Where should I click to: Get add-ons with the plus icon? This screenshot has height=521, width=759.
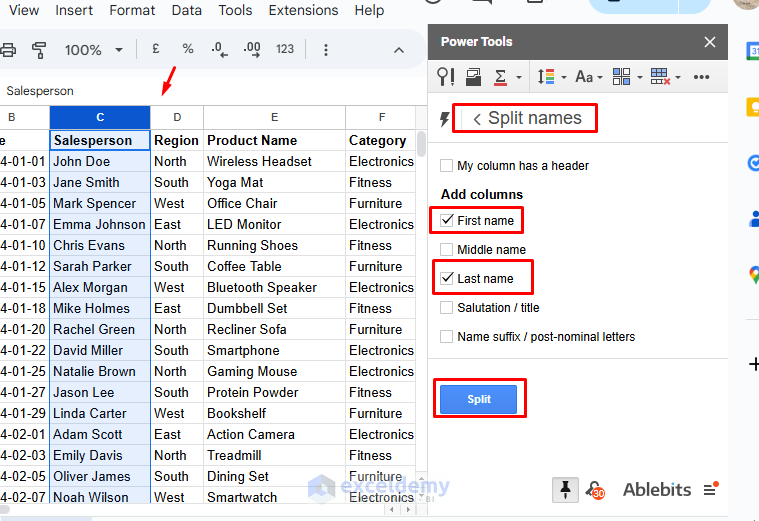tap(754, 364)
